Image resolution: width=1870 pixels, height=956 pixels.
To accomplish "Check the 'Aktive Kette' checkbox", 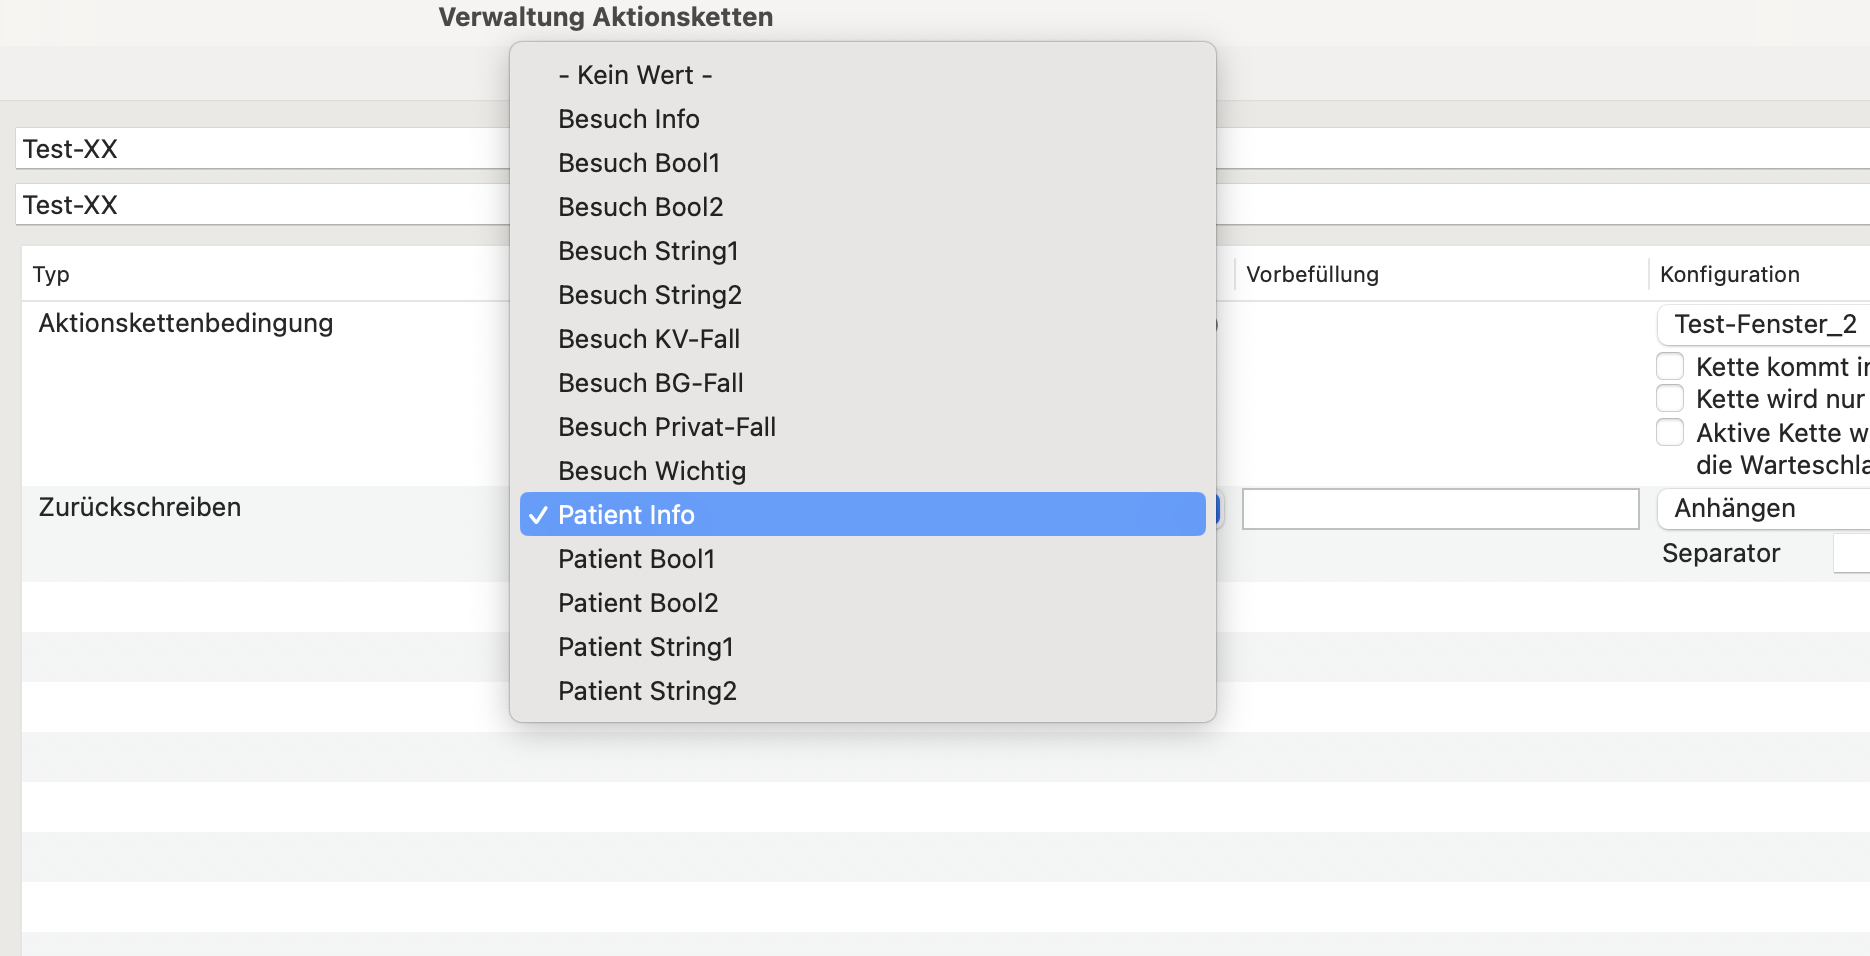I will click(1670, 432).
